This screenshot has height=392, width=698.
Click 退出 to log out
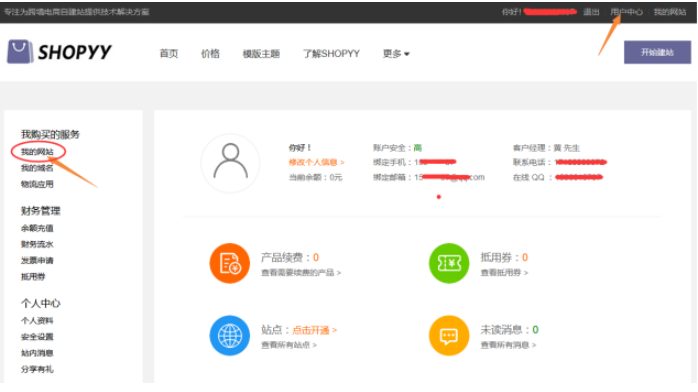coord(591,12)
